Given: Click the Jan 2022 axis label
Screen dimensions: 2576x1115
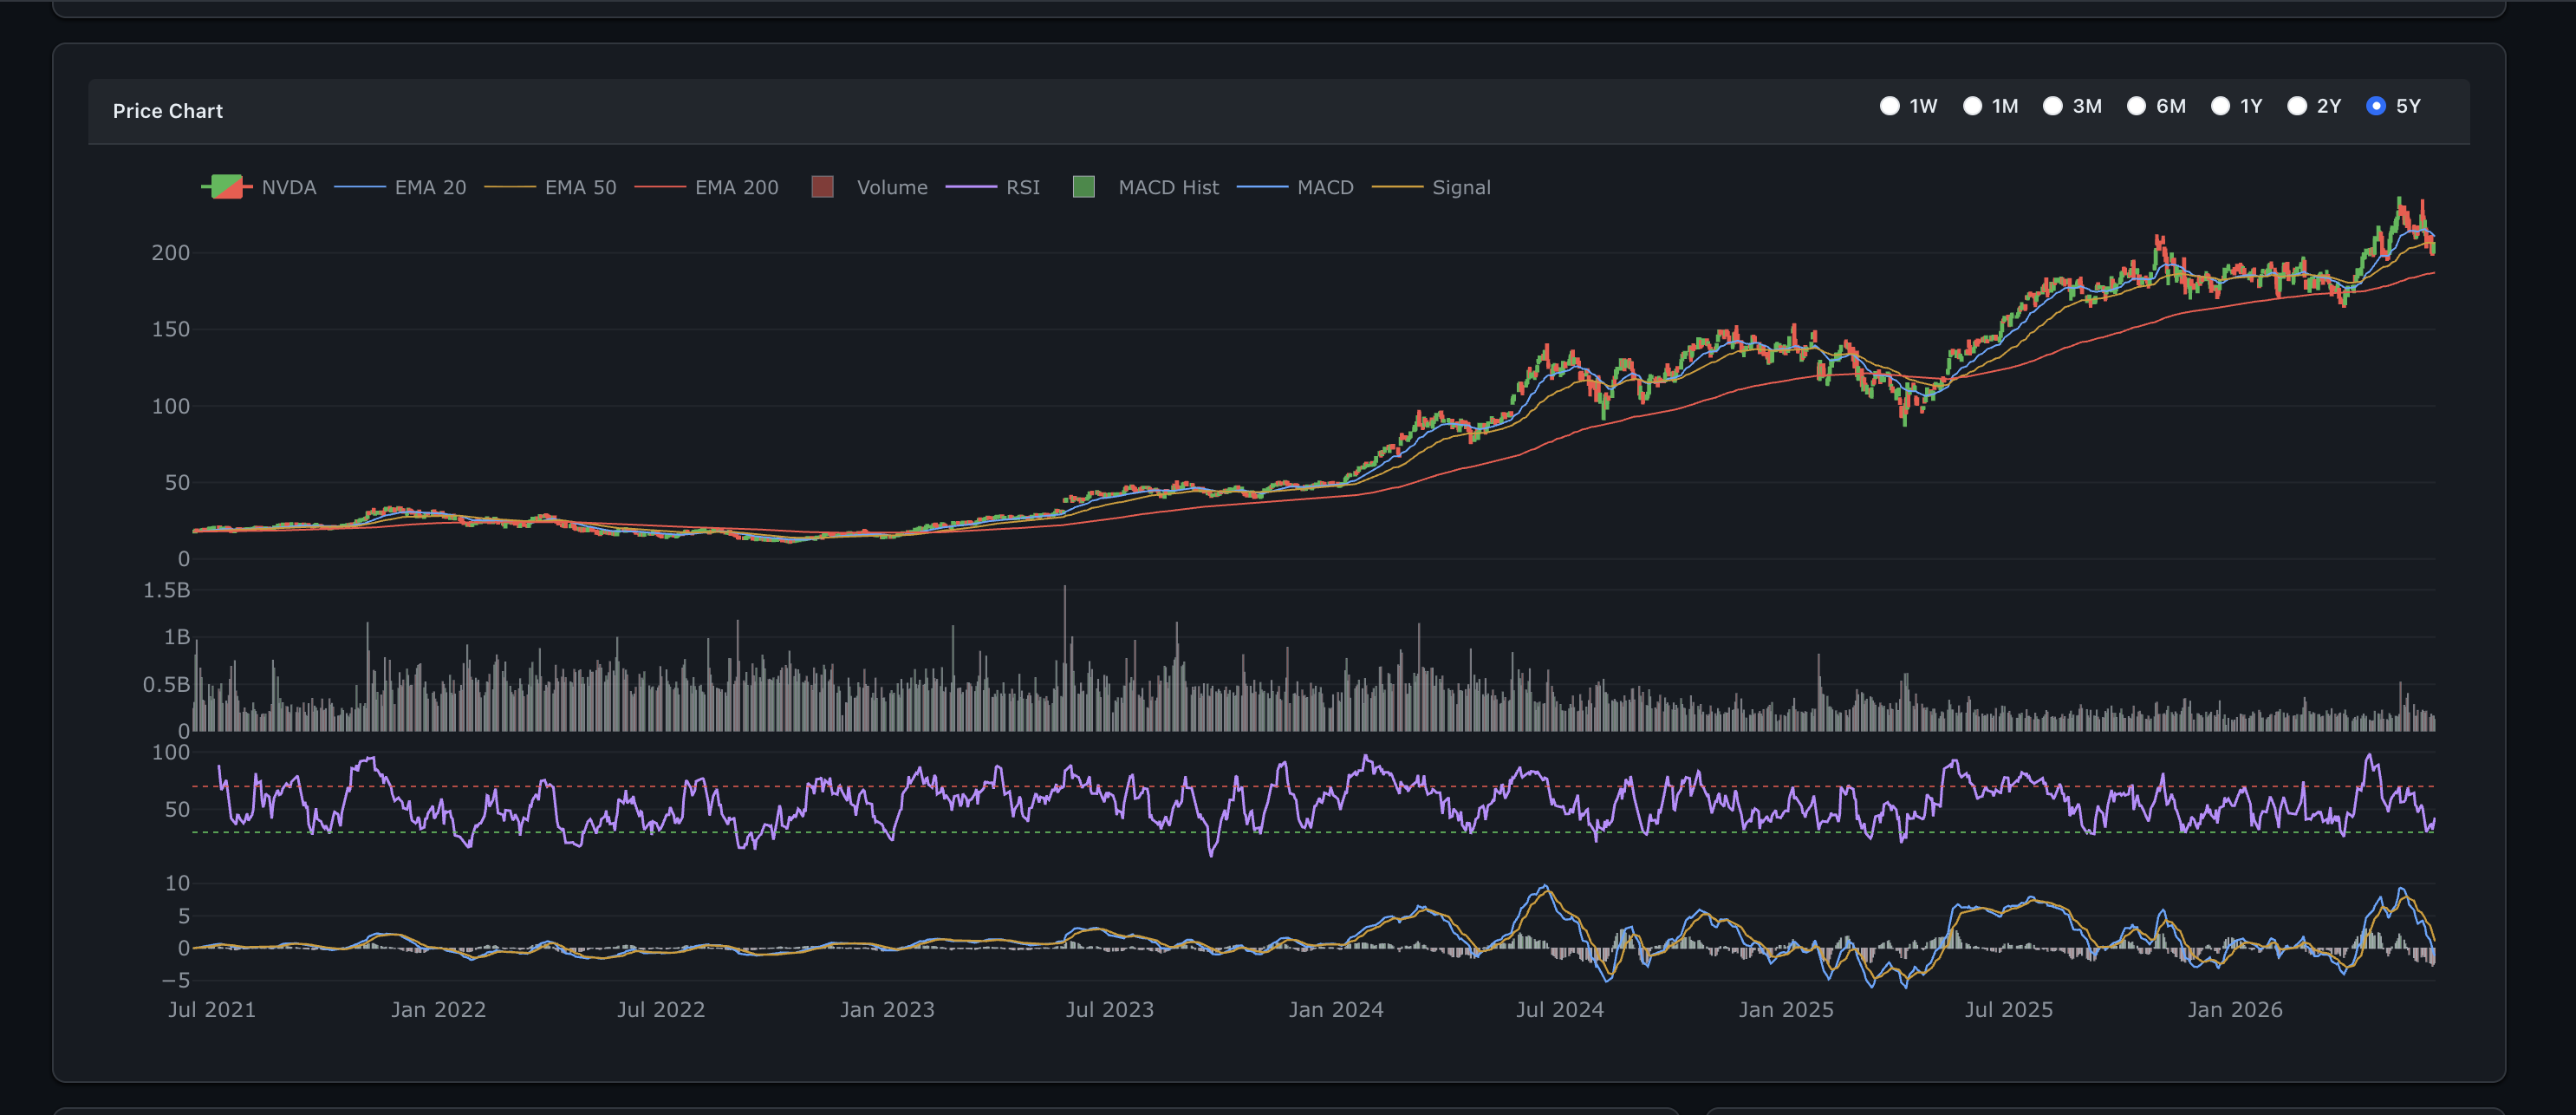Looking at the screenshot, I should [438, 1009].
